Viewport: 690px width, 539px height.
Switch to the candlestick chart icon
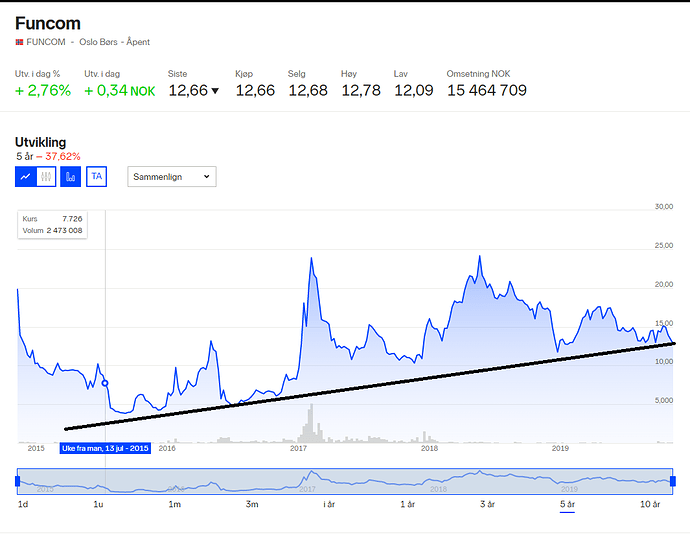46,176
